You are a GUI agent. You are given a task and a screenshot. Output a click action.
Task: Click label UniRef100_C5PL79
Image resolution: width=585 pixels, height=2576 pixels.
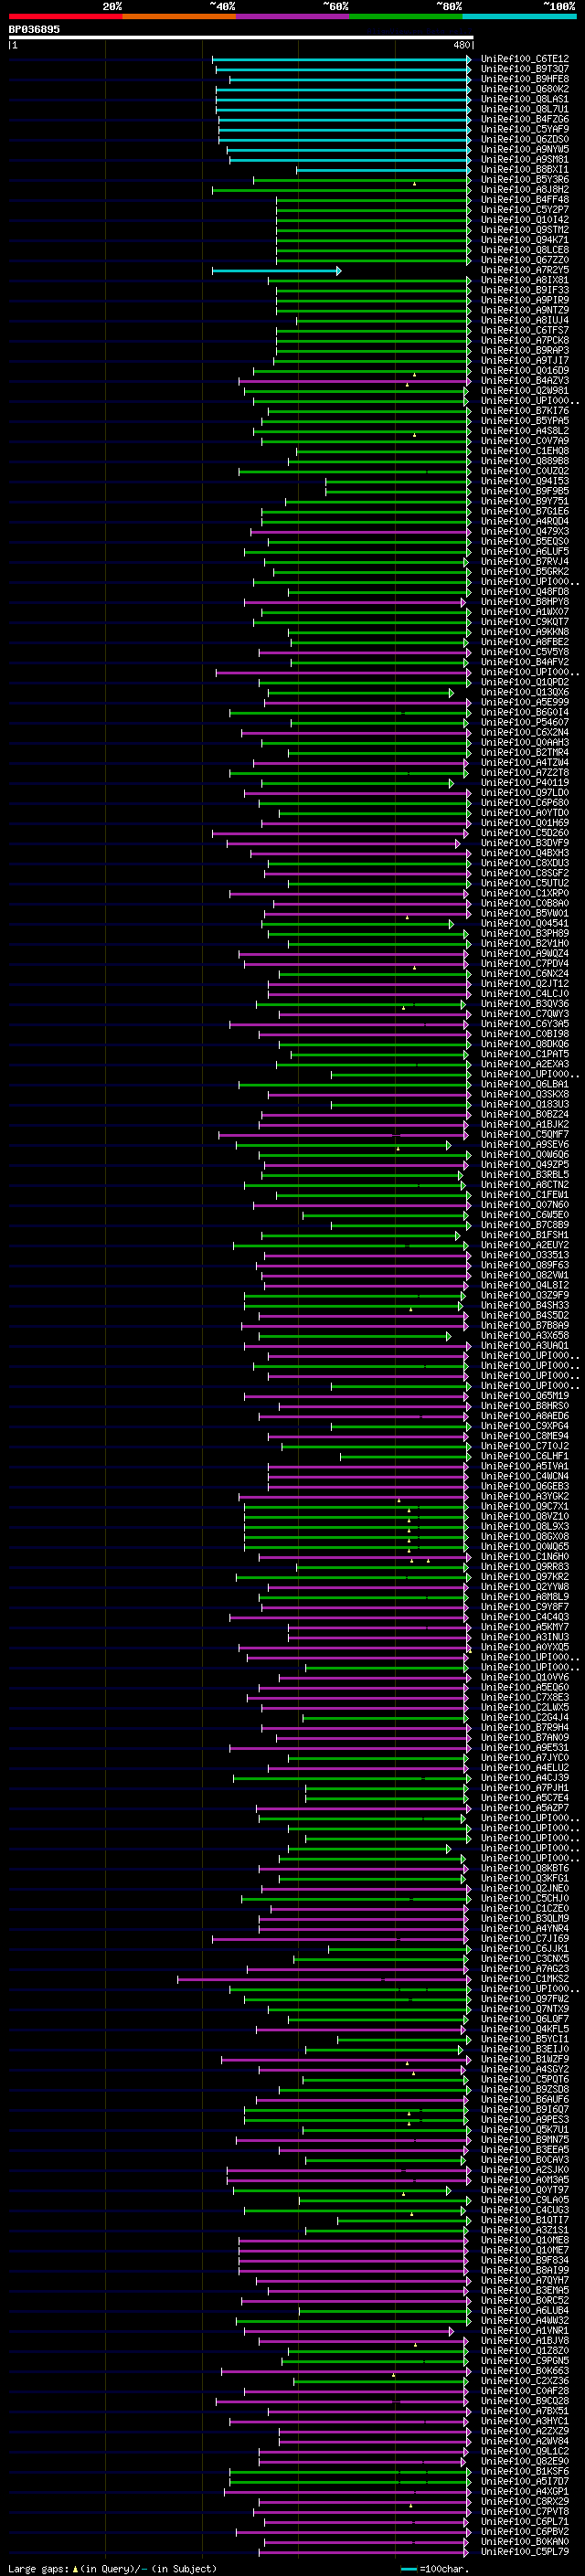pos(524,2552)
